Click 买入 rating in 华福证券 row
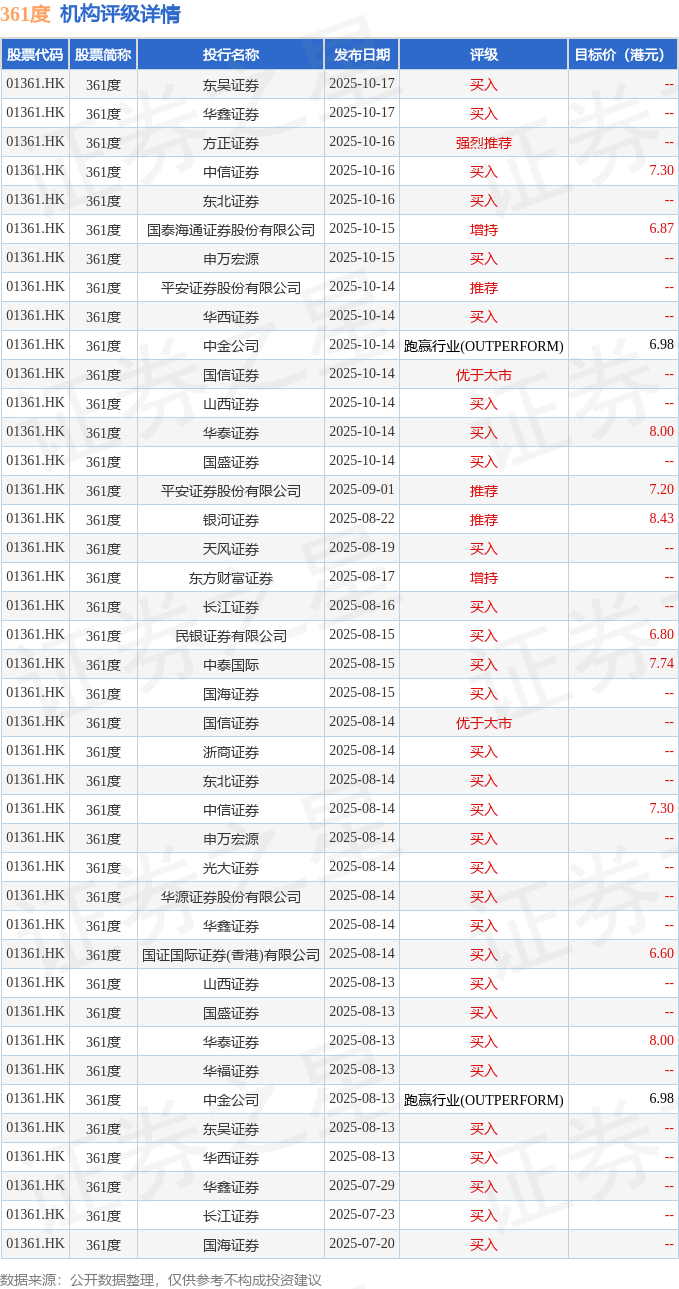This screenshot has height=1289, width=679. [x=484, y=1071]
